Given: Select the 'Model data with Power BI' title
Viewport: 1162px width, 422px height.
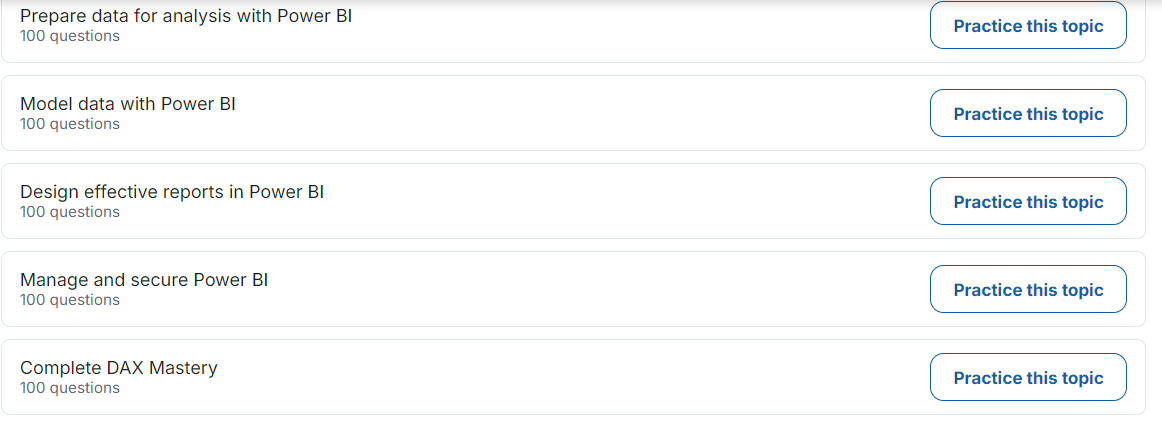Looking at the screenshot, I should pyautogui.click(x=127, y=104).
